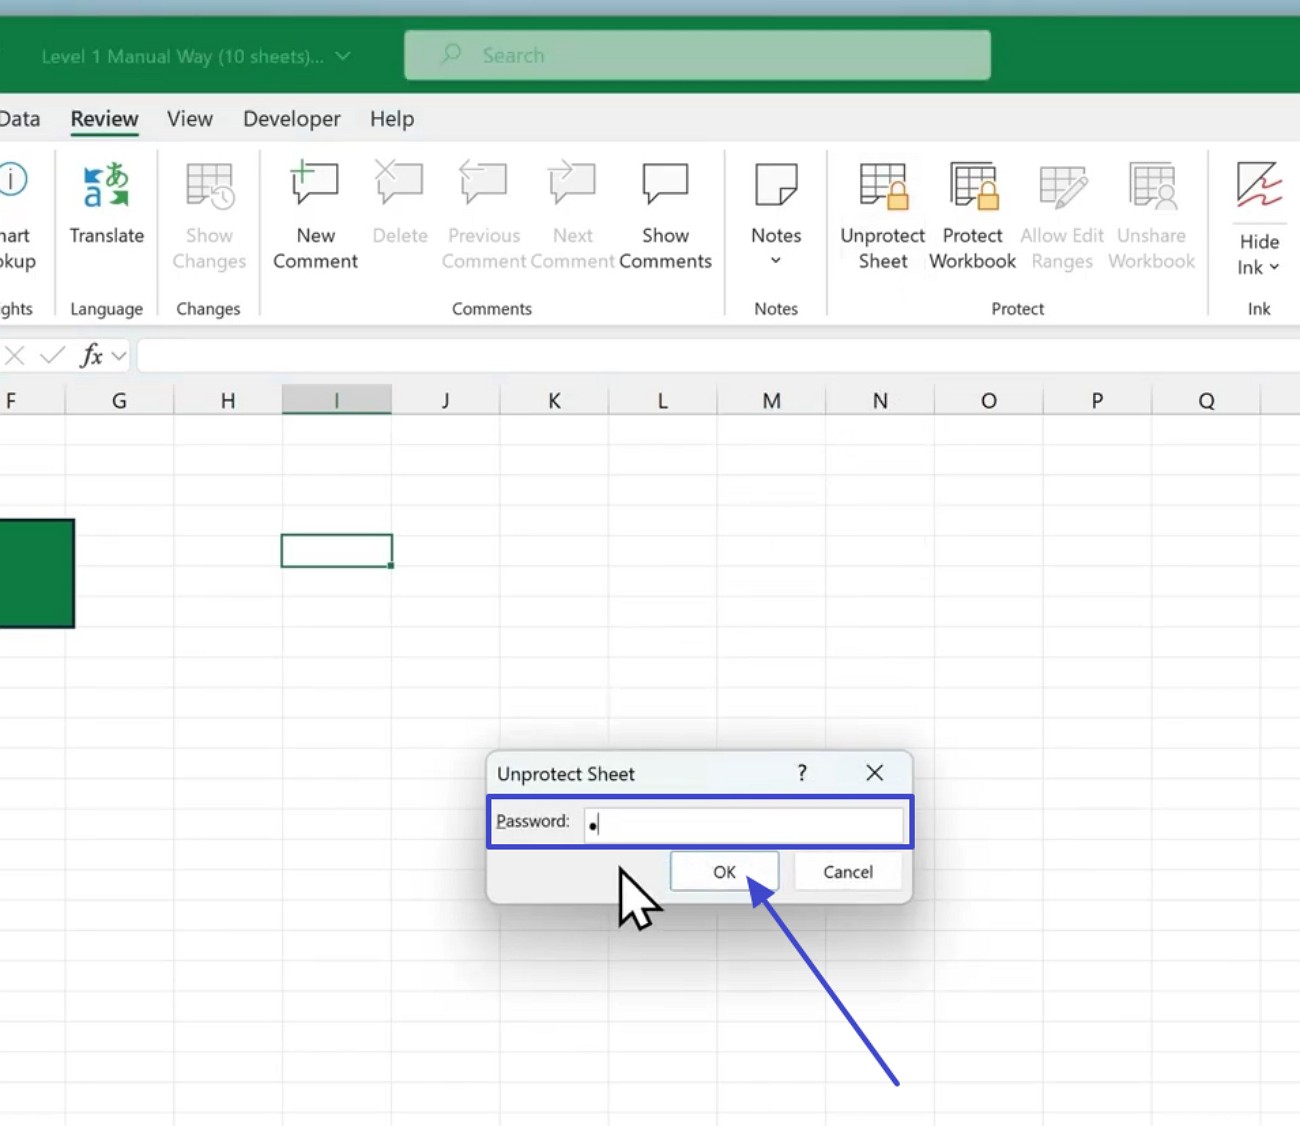Viewport: 1300px width, 1126px height.
Task: Click OK in Unprotect Sheet dialog
Action: pos(724,872)
